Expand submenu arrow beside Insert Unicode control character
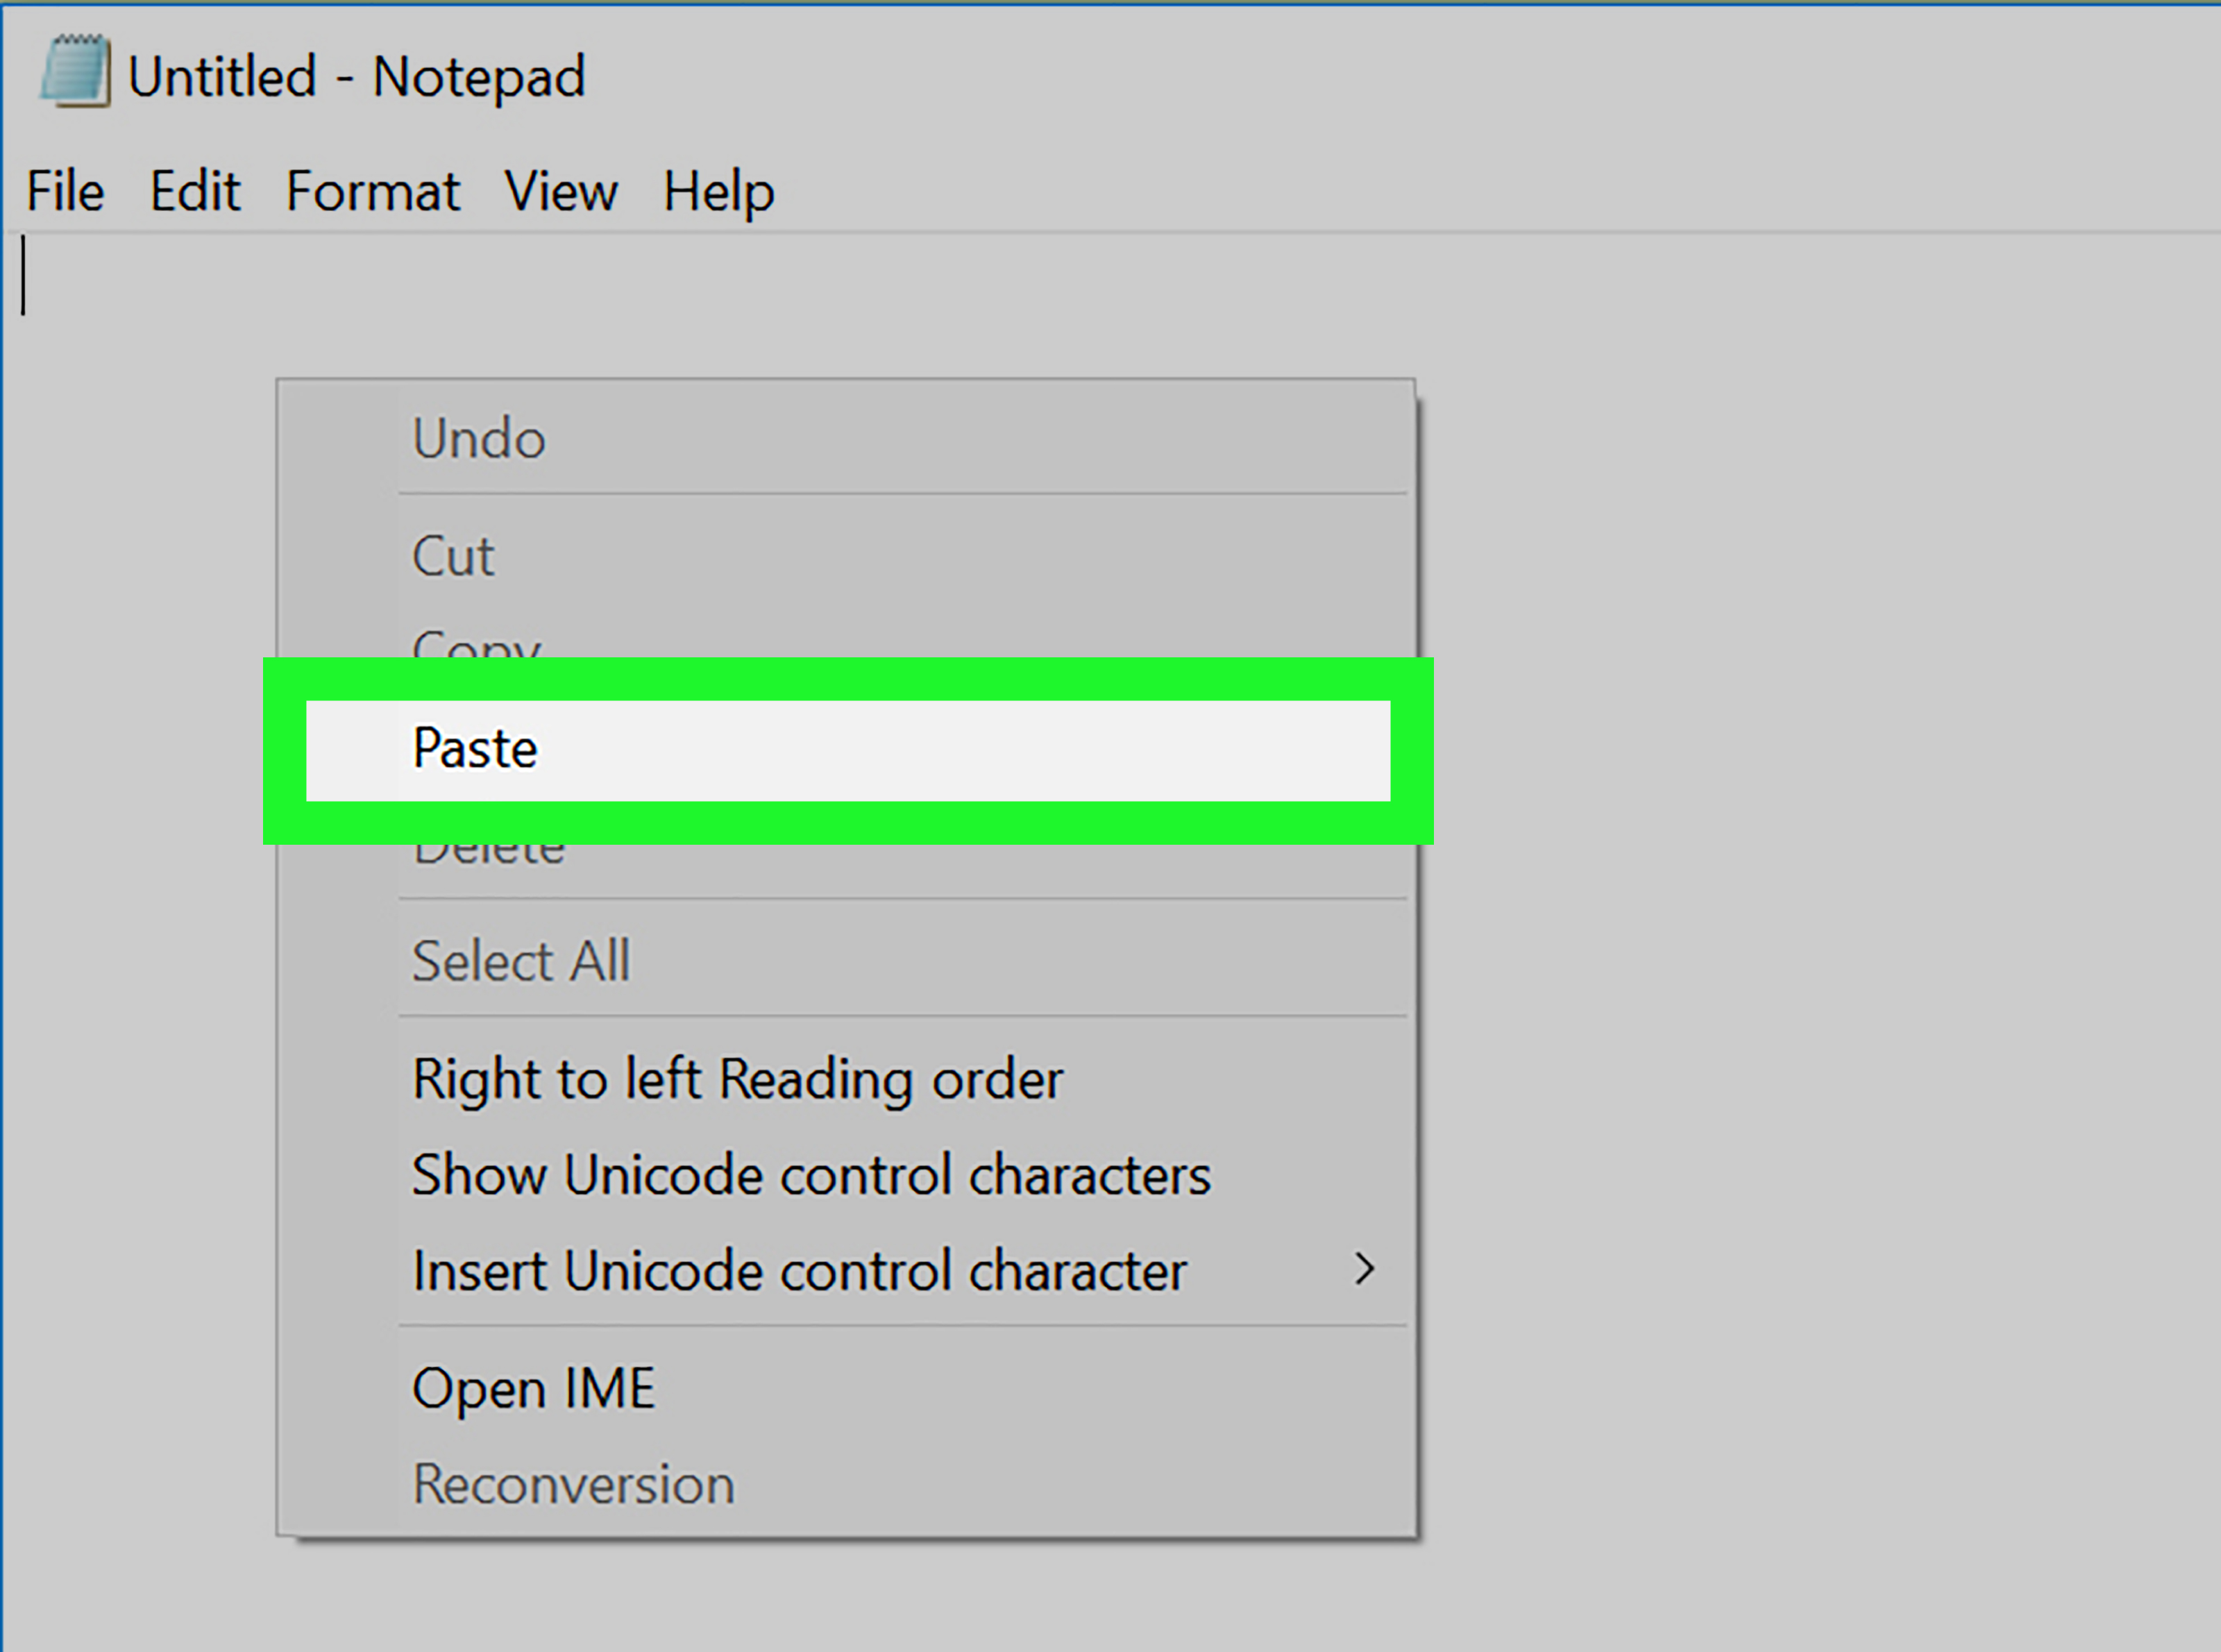Image resolution: width=2221 pixels, height=1652 pixels. click(x=1364, y=1269)
